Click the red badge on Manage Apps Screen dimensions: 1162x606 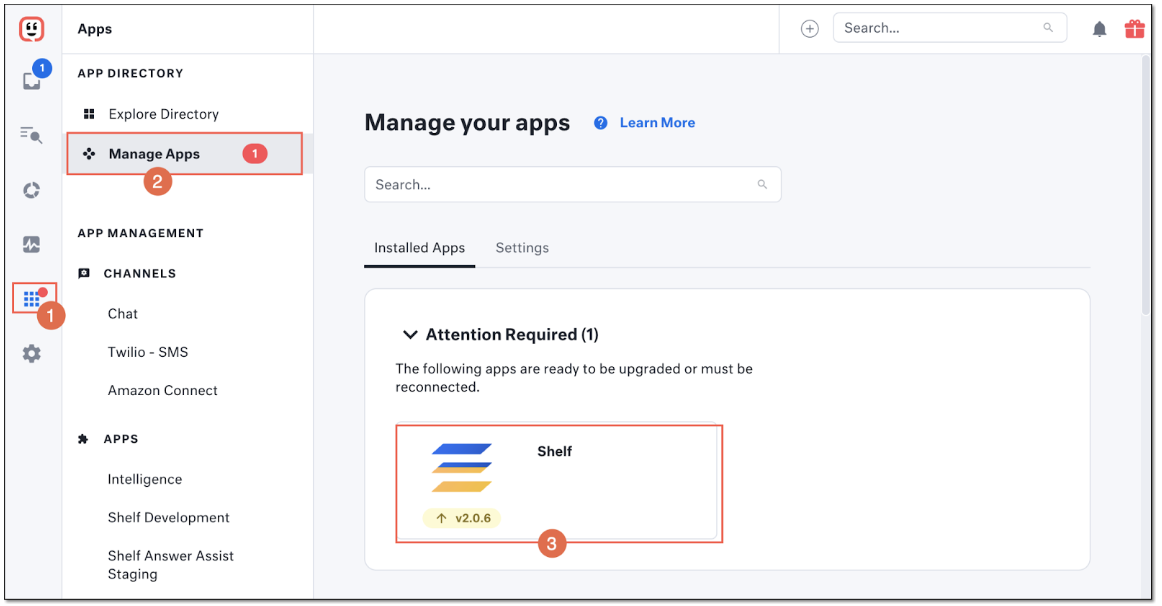pos(255,154)
